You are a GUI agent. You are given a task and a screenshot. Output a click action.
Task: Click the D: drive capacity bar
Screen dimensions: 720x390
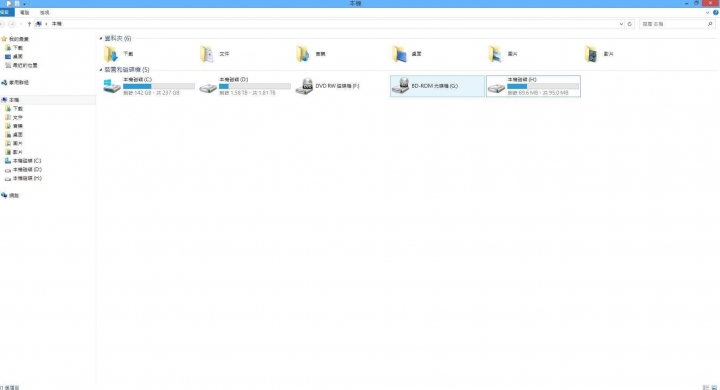click(255, 86)
